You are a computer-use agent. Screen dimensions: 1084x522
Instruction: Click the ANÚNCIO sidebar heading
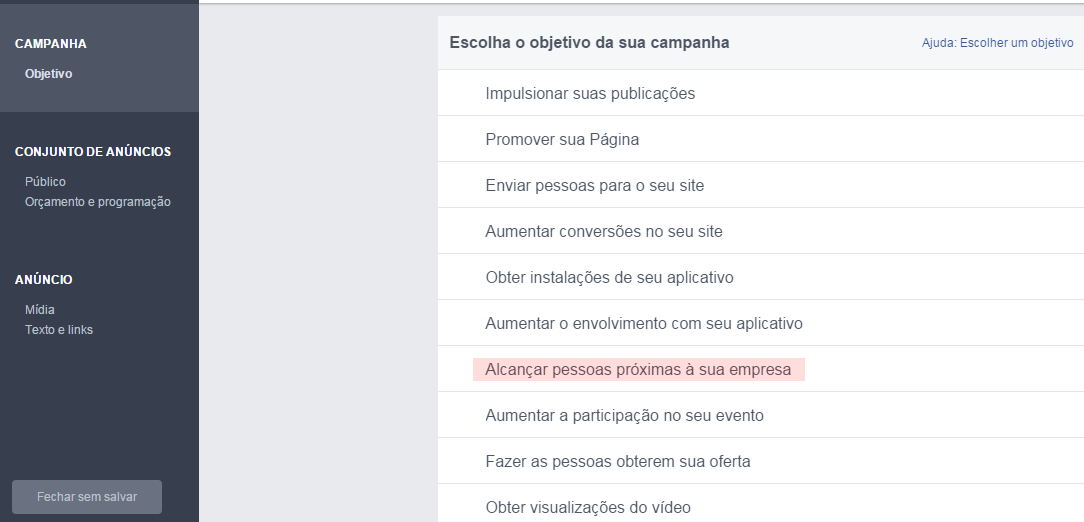pos(44,280)
